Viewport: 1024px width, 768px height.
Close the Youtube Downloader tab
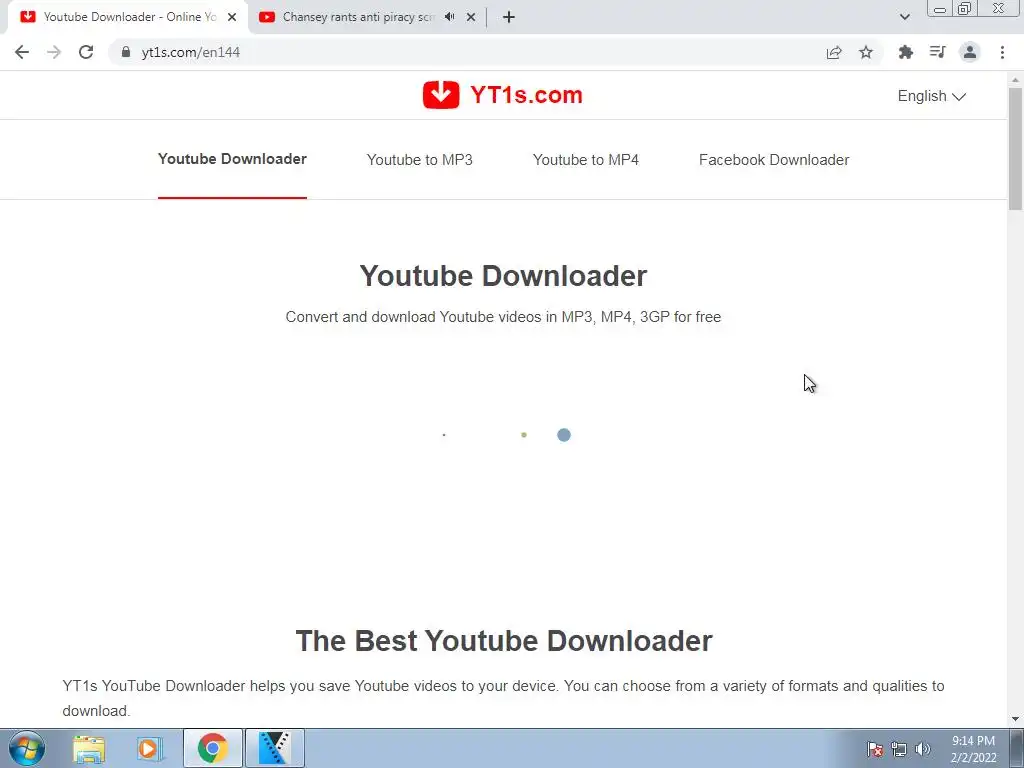pyautogui.click(x=232, y=17)
